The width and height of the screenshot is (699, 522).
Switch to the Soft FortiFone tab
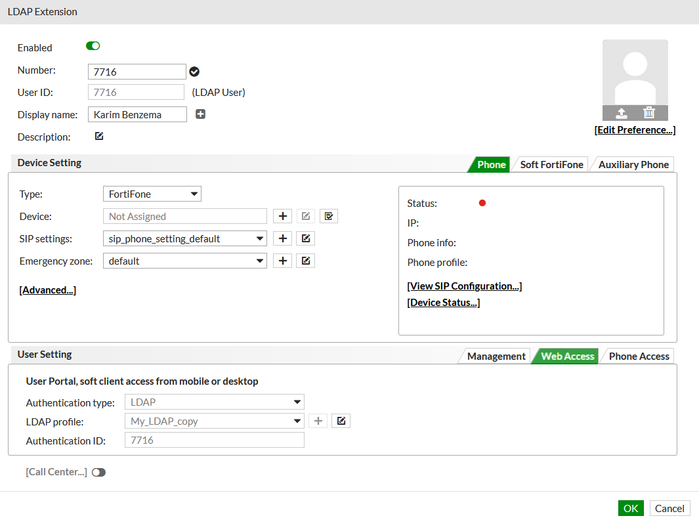point(551,164)
